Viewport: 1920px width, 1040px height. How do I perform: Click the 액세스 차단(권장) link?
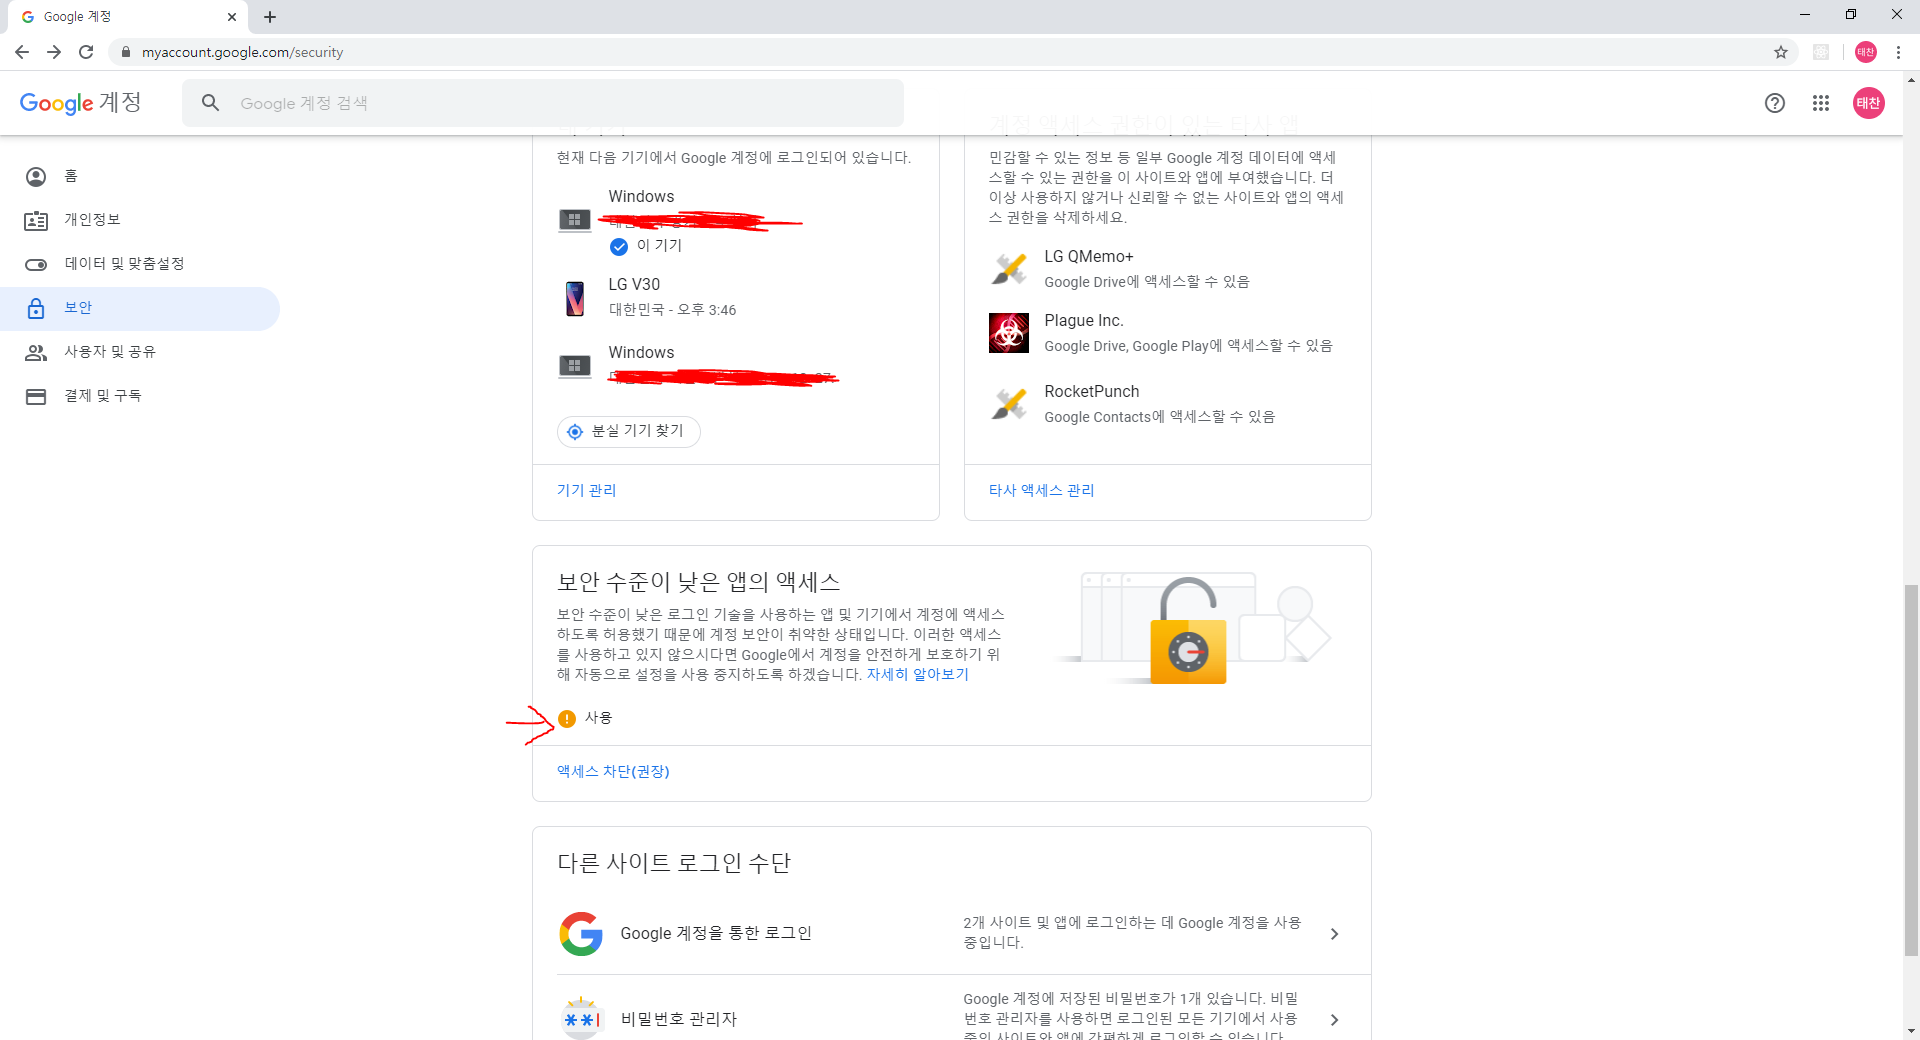[x=613, y=771]
